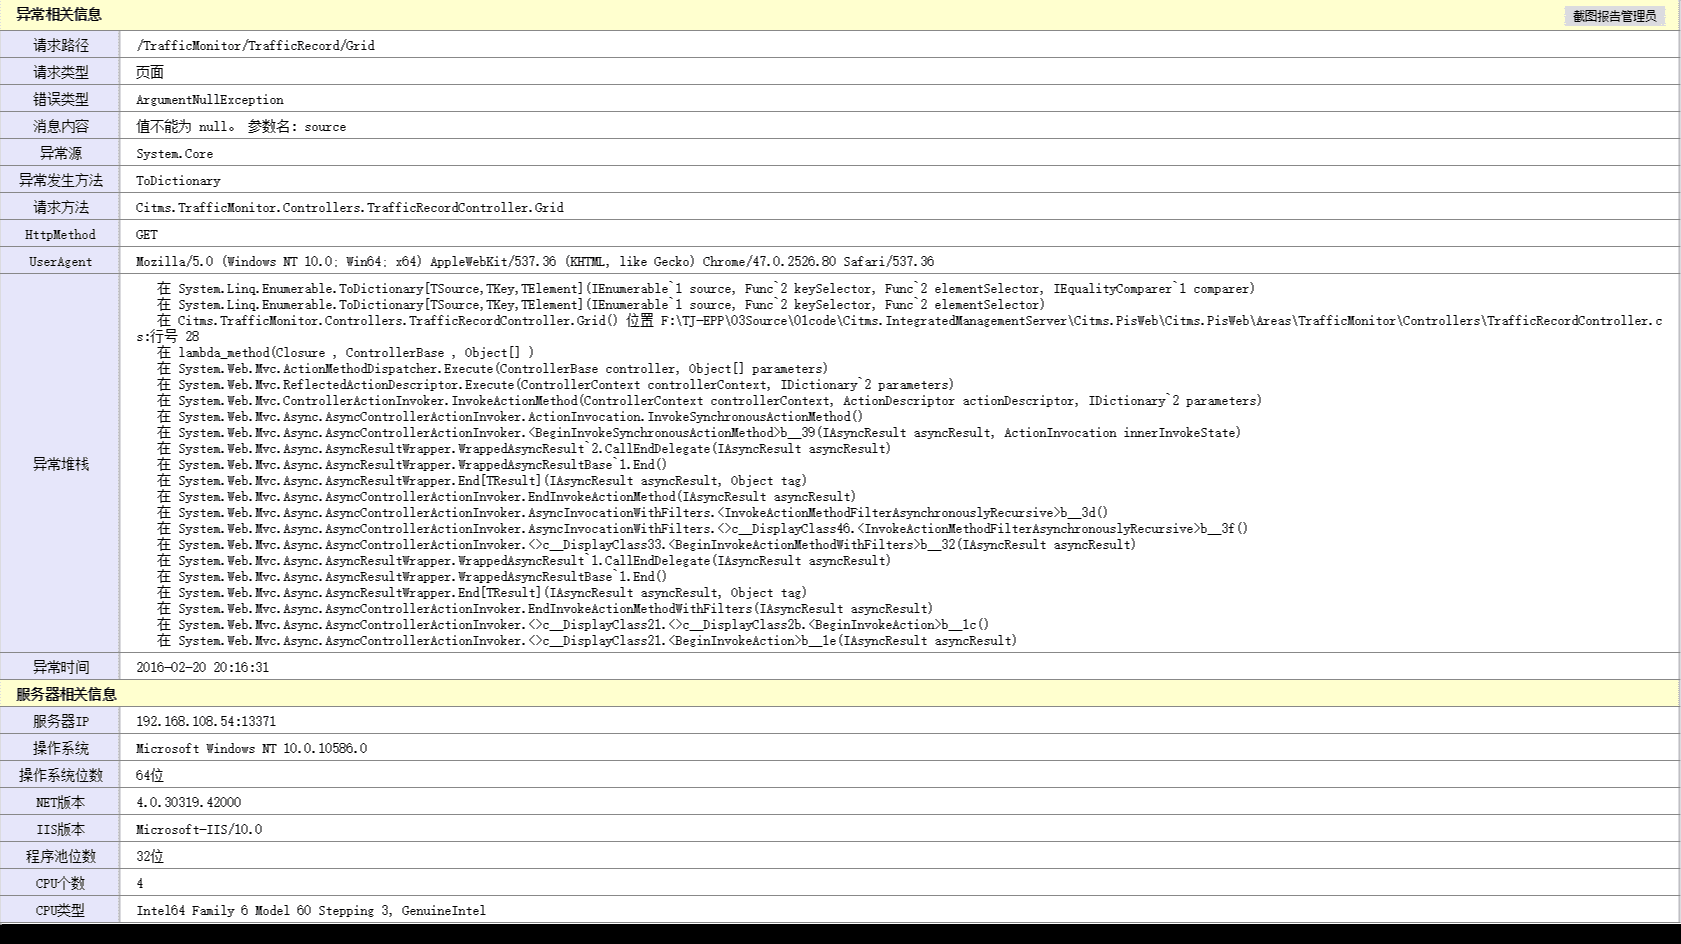Click the 消息内容 label cell

click(x=60, y=126)
